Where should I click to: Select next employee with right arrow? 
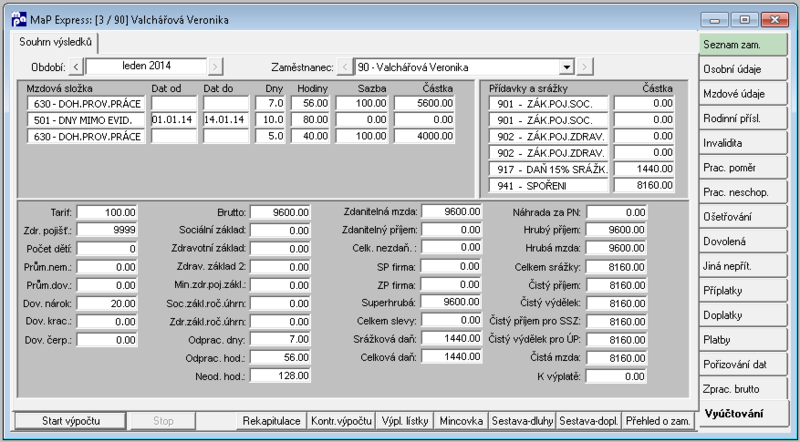585,67
